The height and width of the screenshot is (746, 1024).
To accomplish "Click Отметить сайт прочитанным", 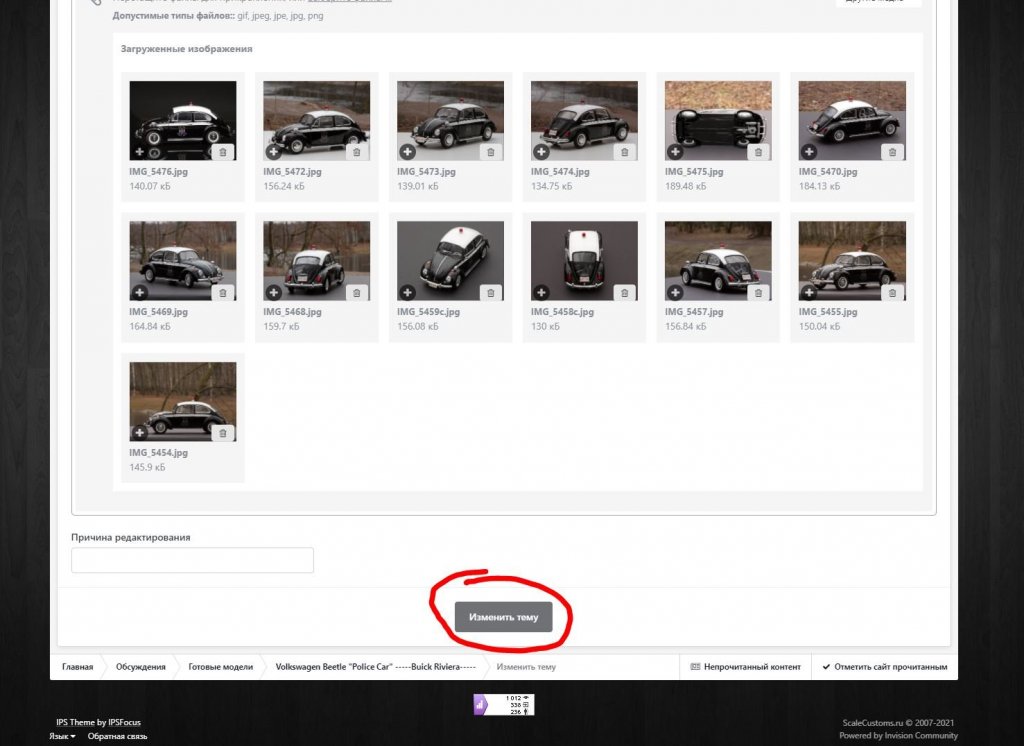I will [x=884, y=667].
